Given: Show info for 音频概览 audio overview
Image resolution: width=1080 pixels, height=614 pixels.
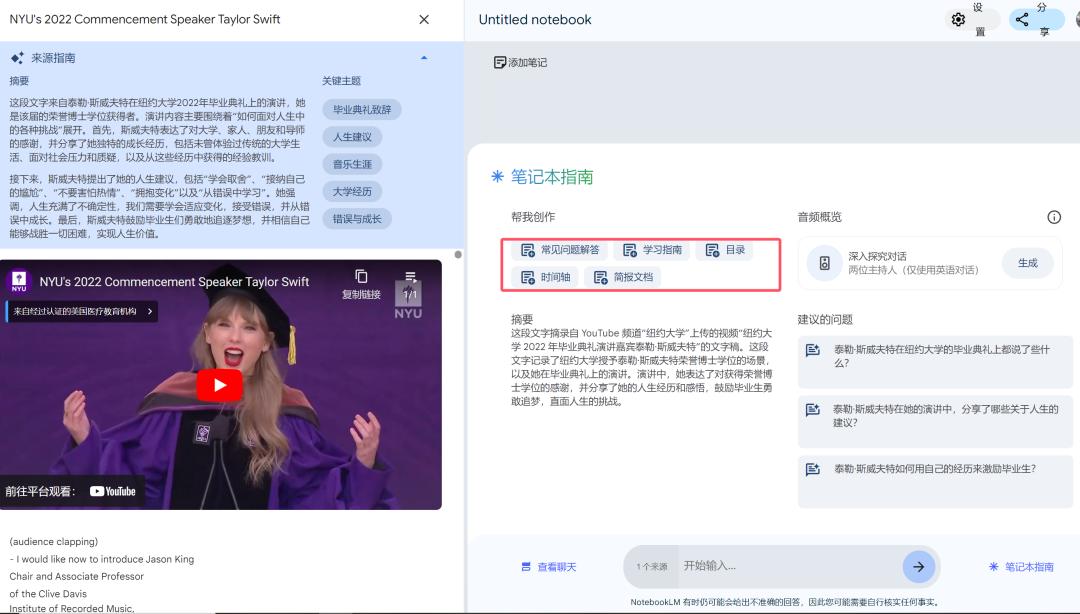Looking at the screenshot, I should click(1053, 216).
